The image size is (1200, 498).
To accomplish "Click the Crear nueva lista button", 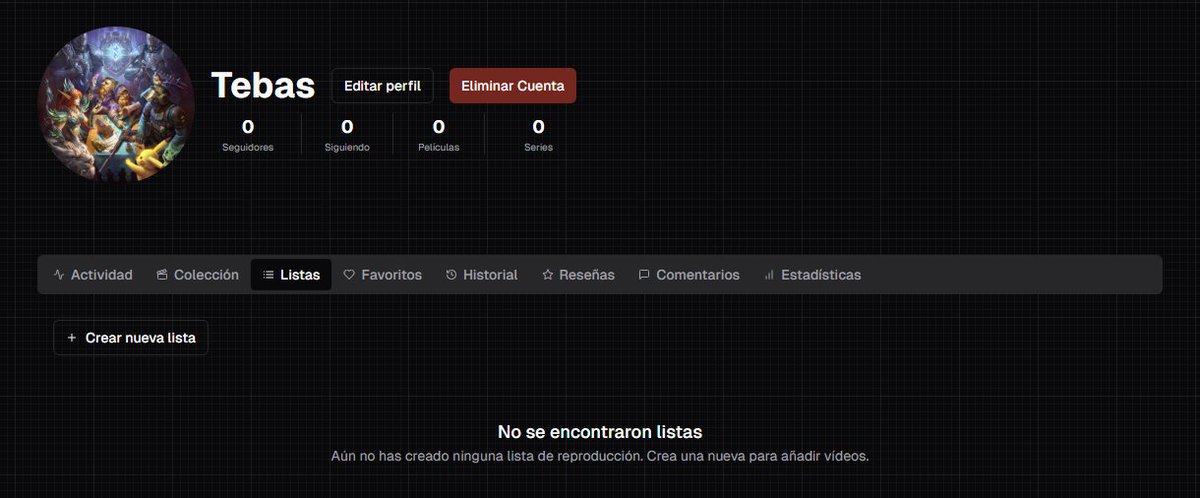I will pos(131,338).
